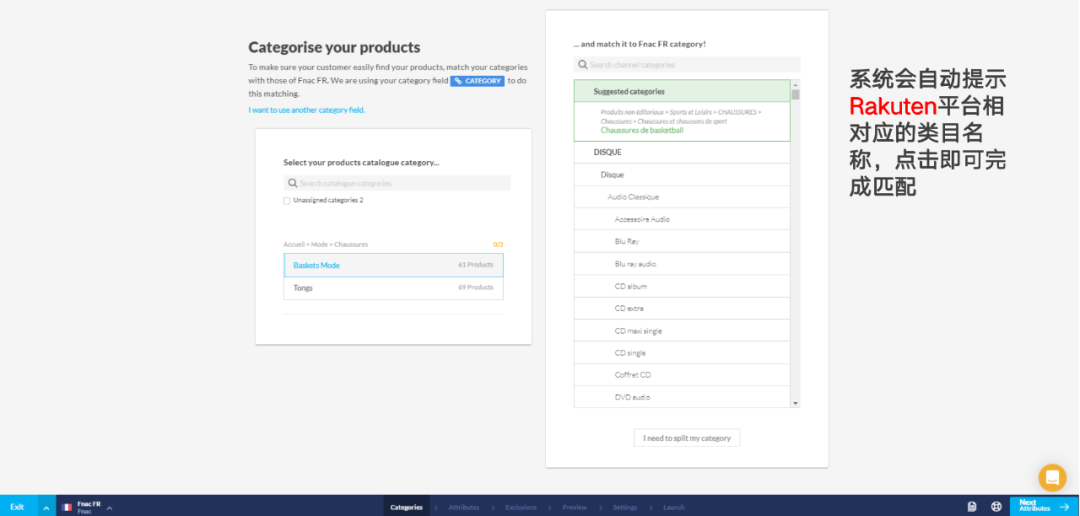Go to the Attributes step
Image resolution: width=1080 pixels, height=516 pixels.
pos(464,507)
